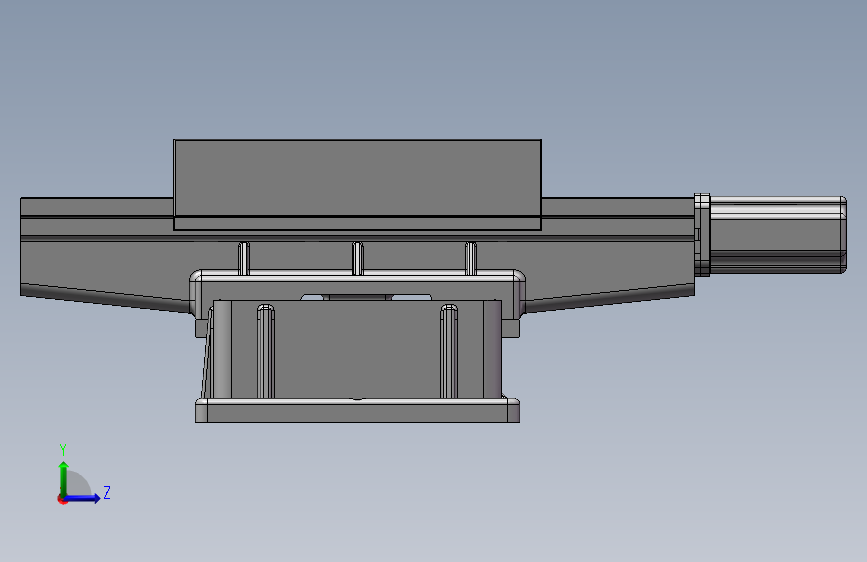The height and width of the screenshot is (562, 867).
Task: Select the large rectangular carriage block on top
Action: pos(357,184)
